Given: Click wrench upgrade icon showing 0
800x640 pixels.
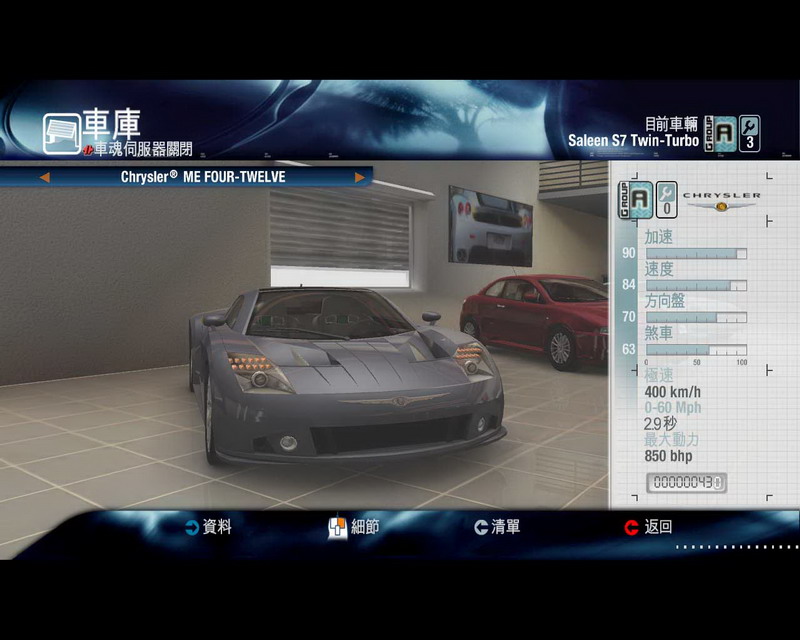Looking at the screenshot, I should click(665, 200).
